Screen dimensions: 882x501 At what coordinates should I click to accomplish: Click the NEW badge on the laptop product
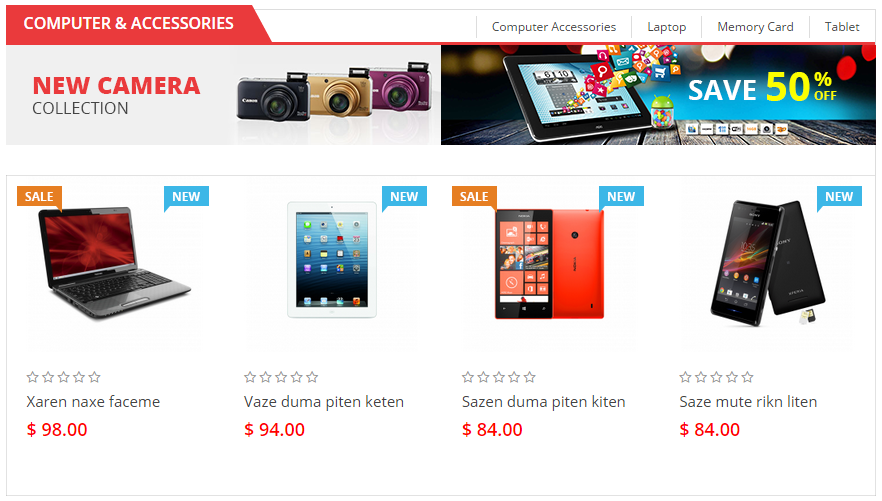[x=187, y=196]
